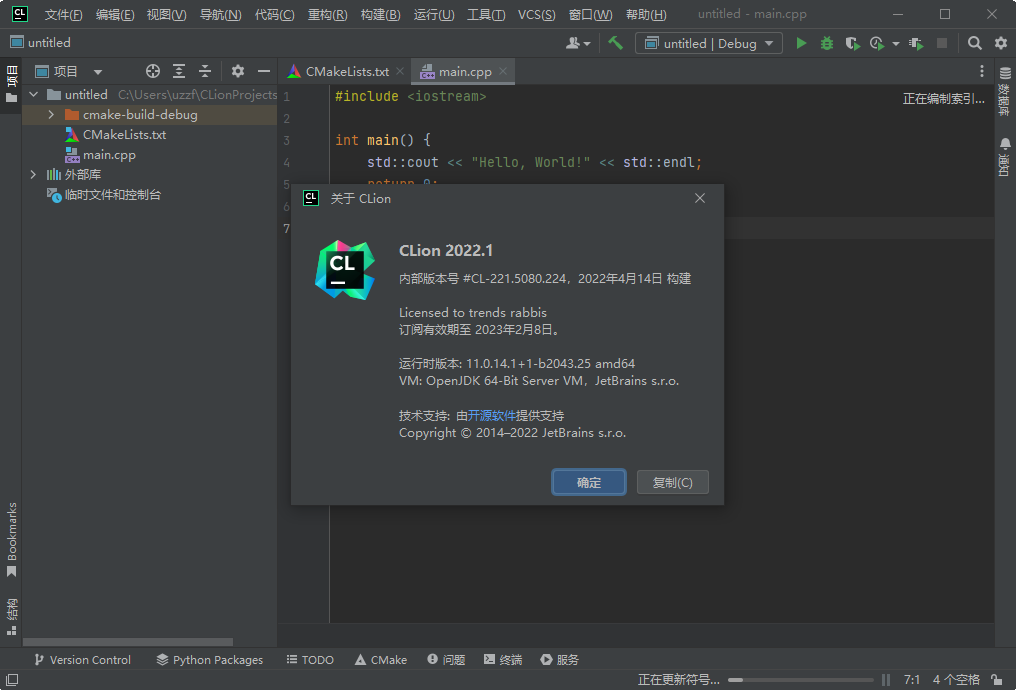
Task: Collapse the untitled project root node
Action: click(x=34, y=95)
